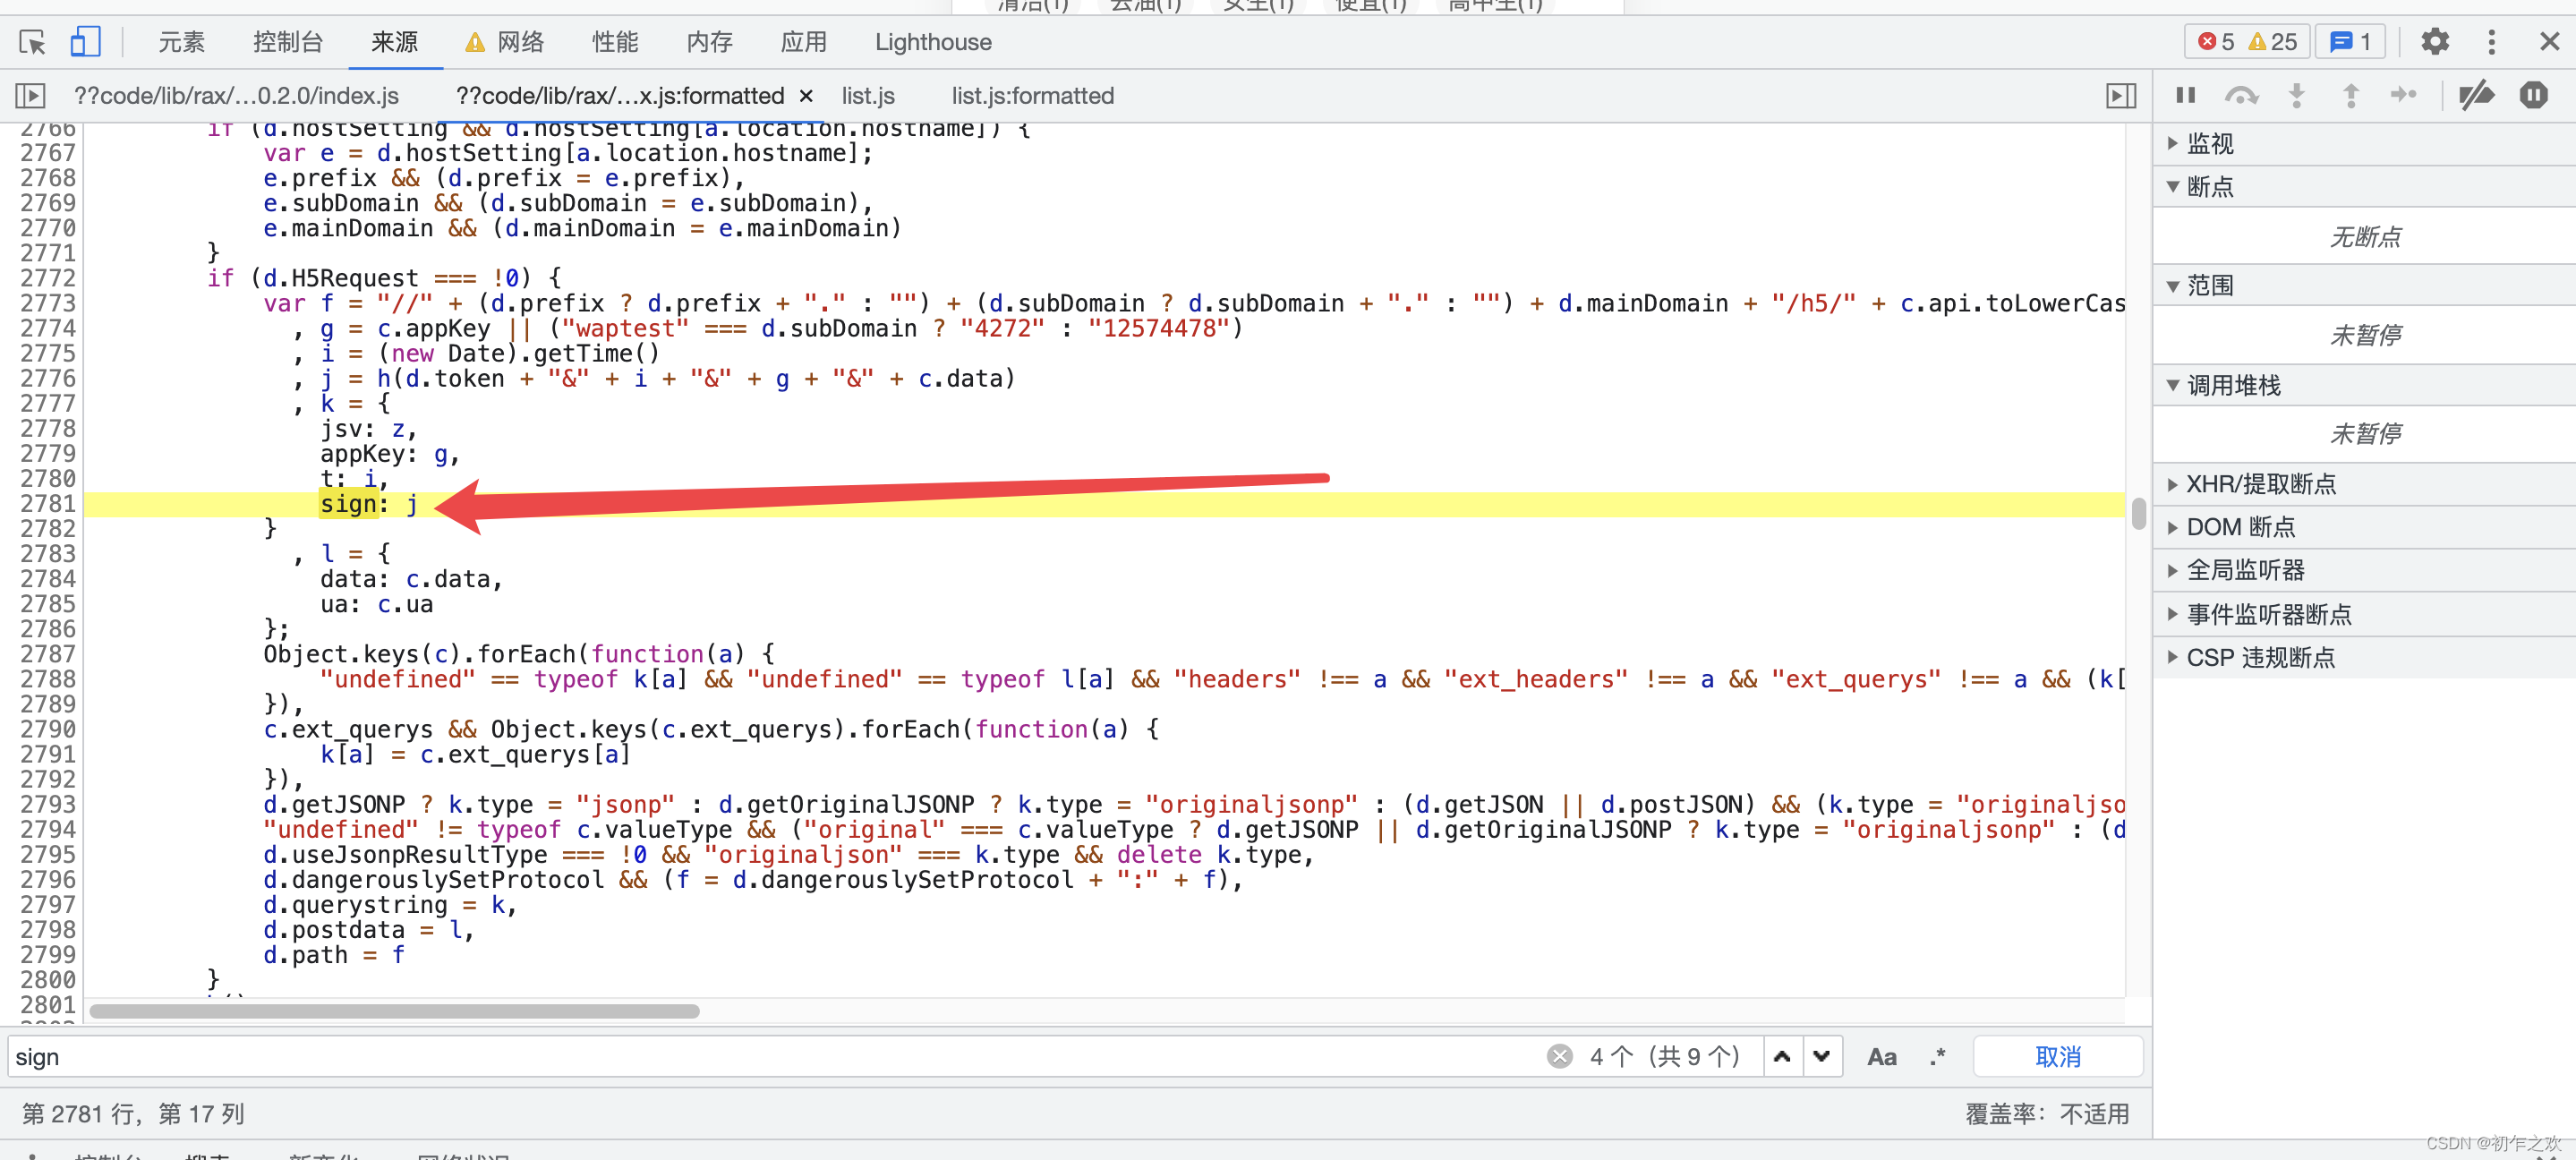Toggle match case Aa option
Viewport: 2576px width, 1160px height.
point(1881,1057)
